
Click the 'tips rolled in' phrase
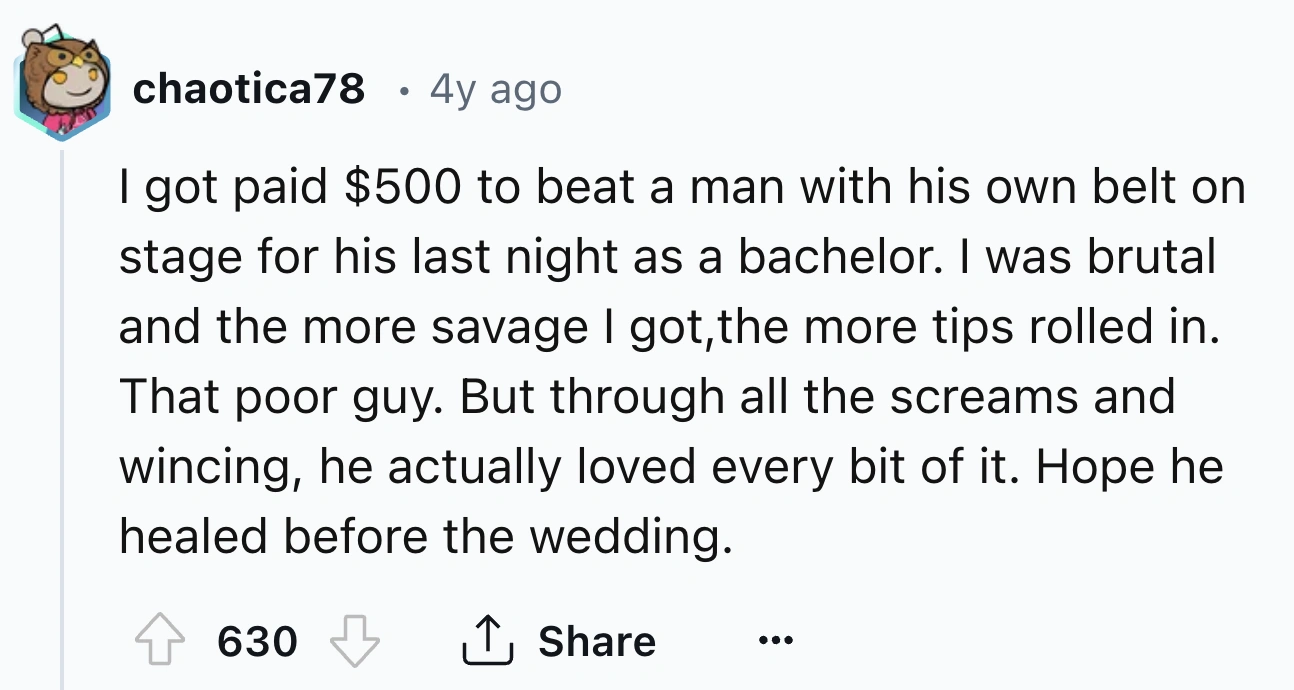(x=1037, y=327)
